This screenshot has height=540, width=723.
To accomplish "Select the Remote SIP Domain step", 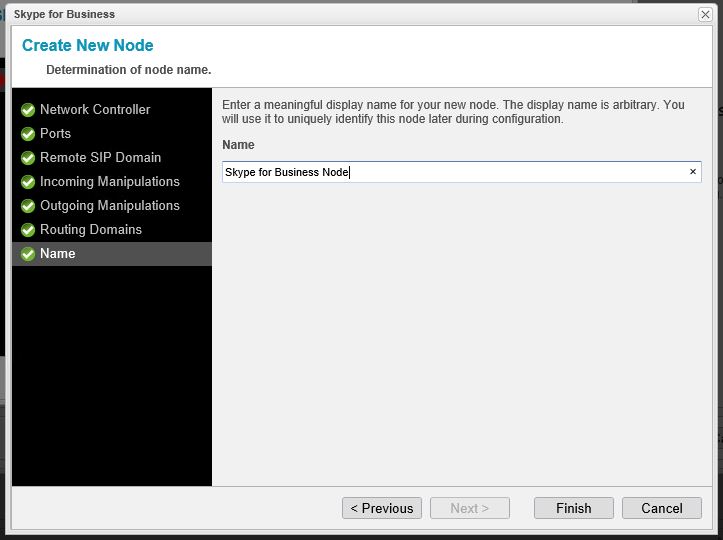I will [x=100, y=158].
